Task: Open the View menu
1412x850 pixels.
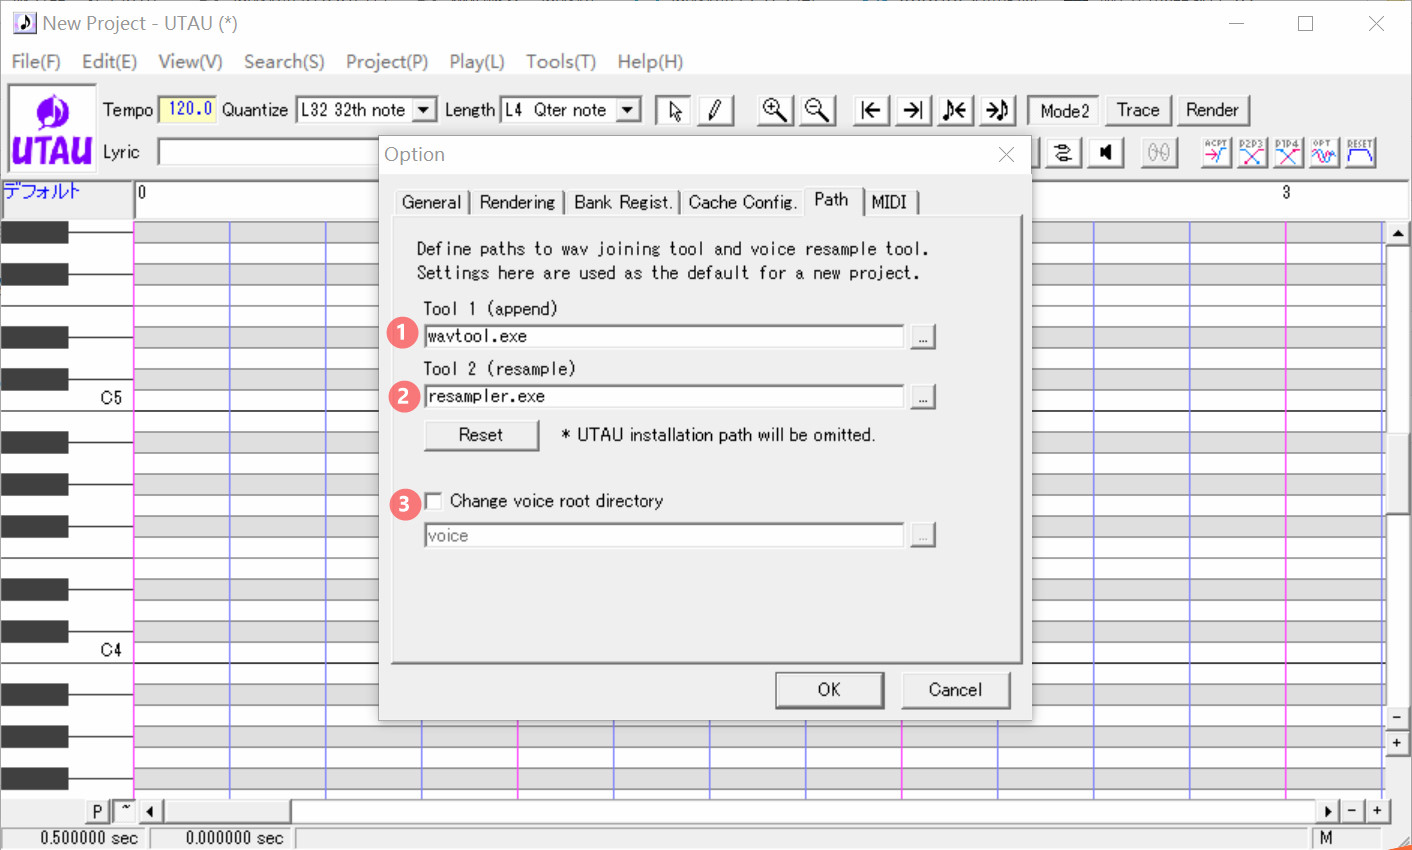Action: 190,62
